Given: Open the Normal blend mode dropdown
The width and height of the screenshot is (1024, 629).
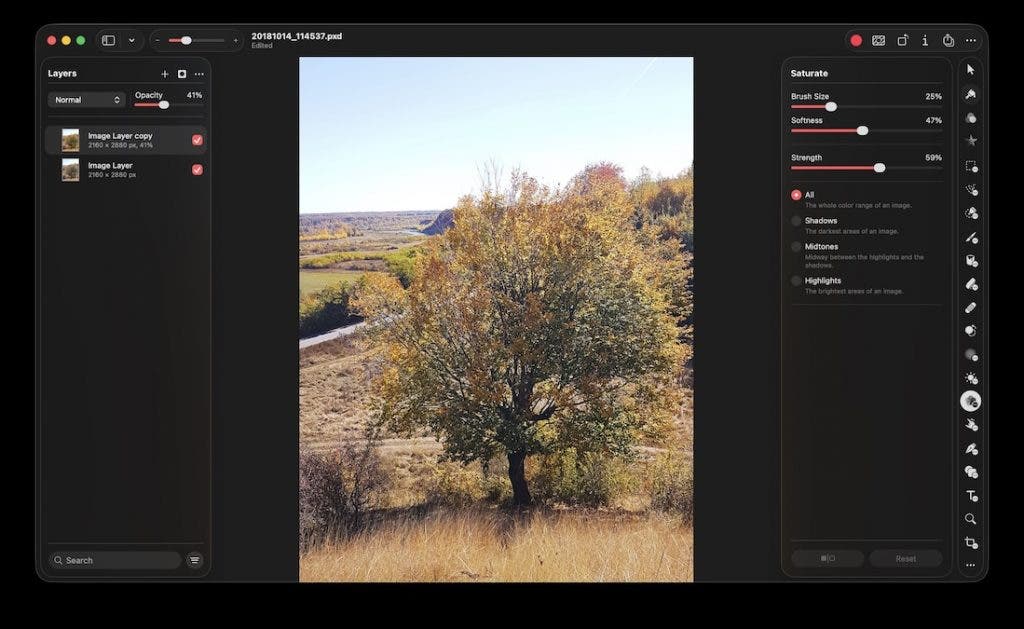Looking at the screenshot, I should tap(86, 99).
